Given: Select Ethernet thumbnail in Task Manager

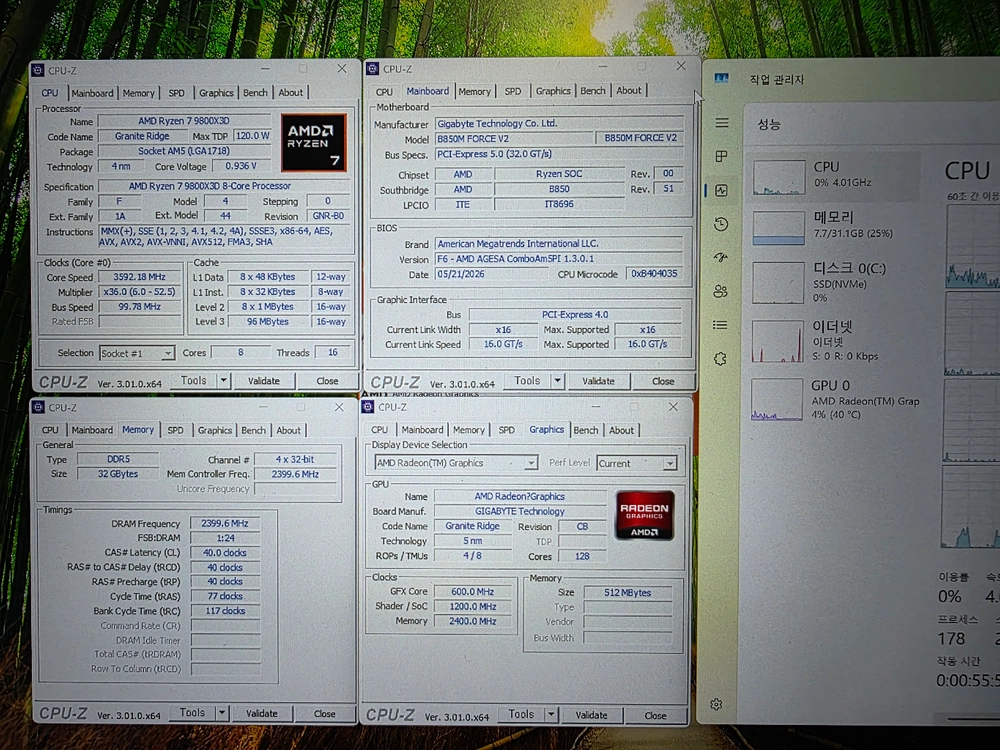Looking at the screenshot, I should coord(777,341).
